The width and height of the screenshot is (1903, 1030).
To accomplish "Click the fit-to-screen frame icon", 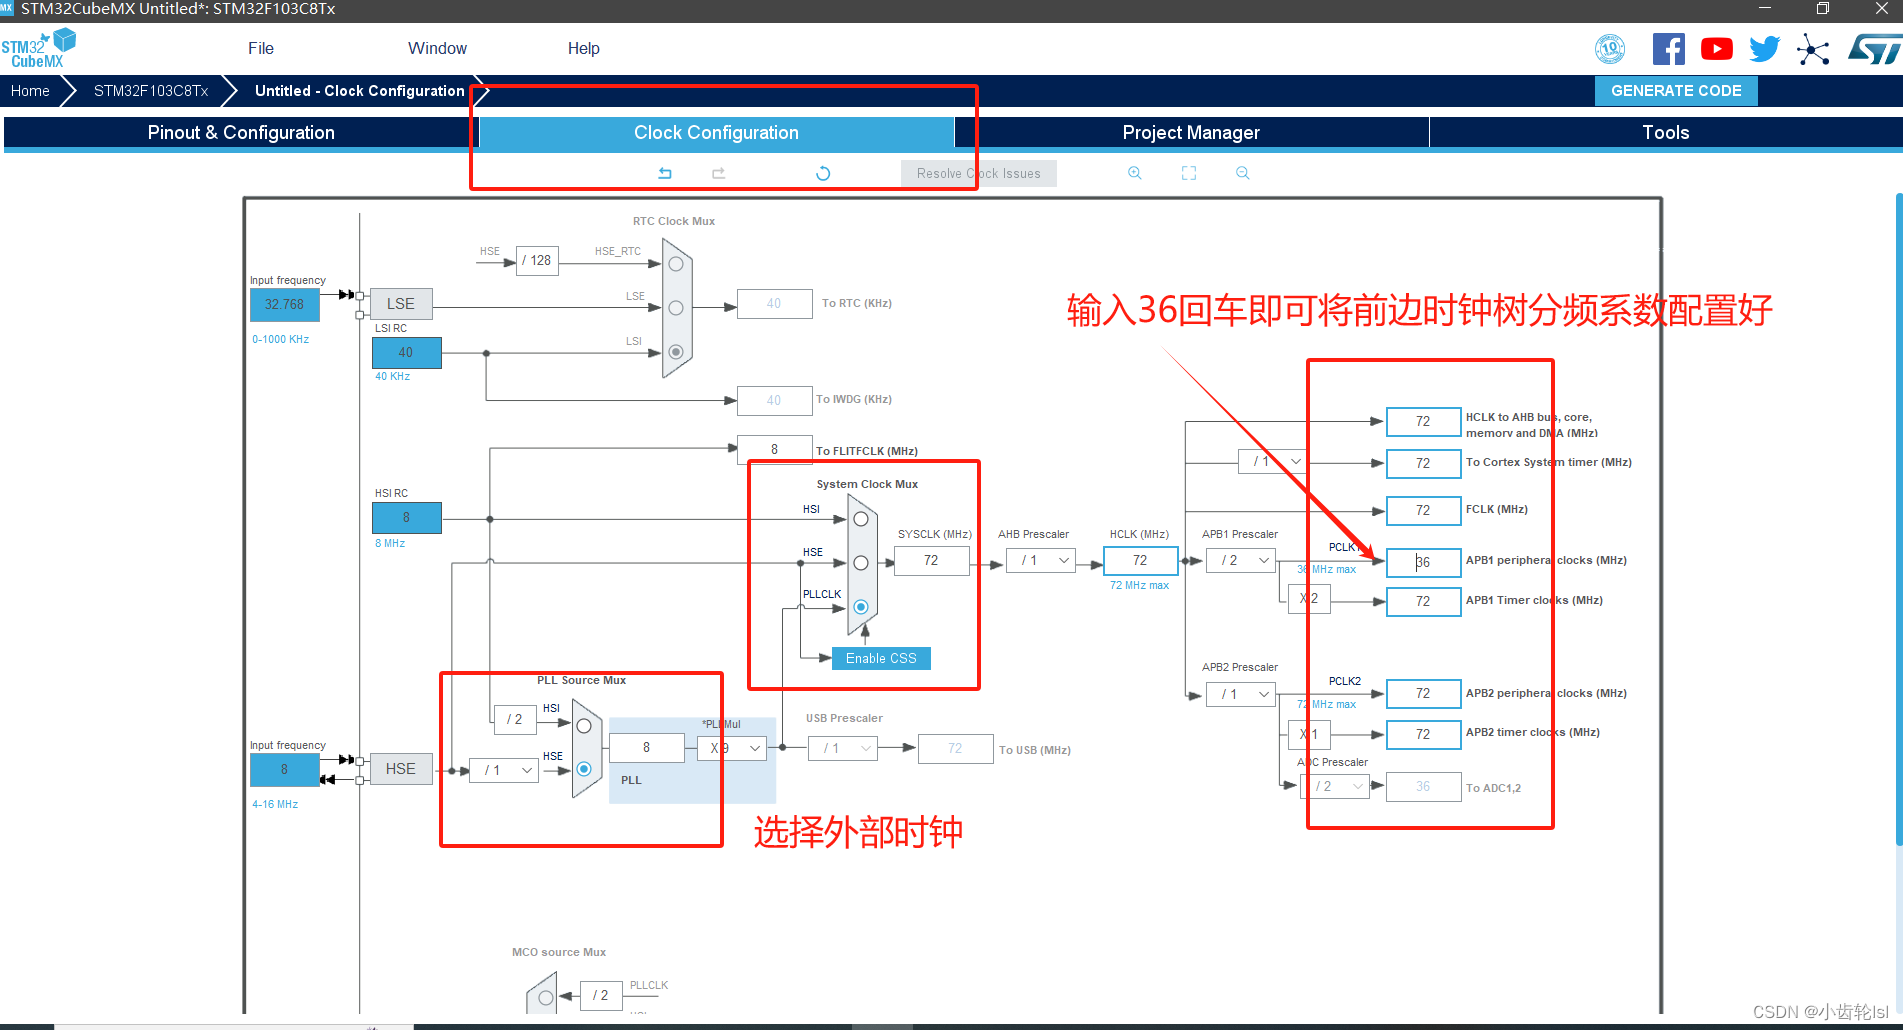I will [1189, 173].
